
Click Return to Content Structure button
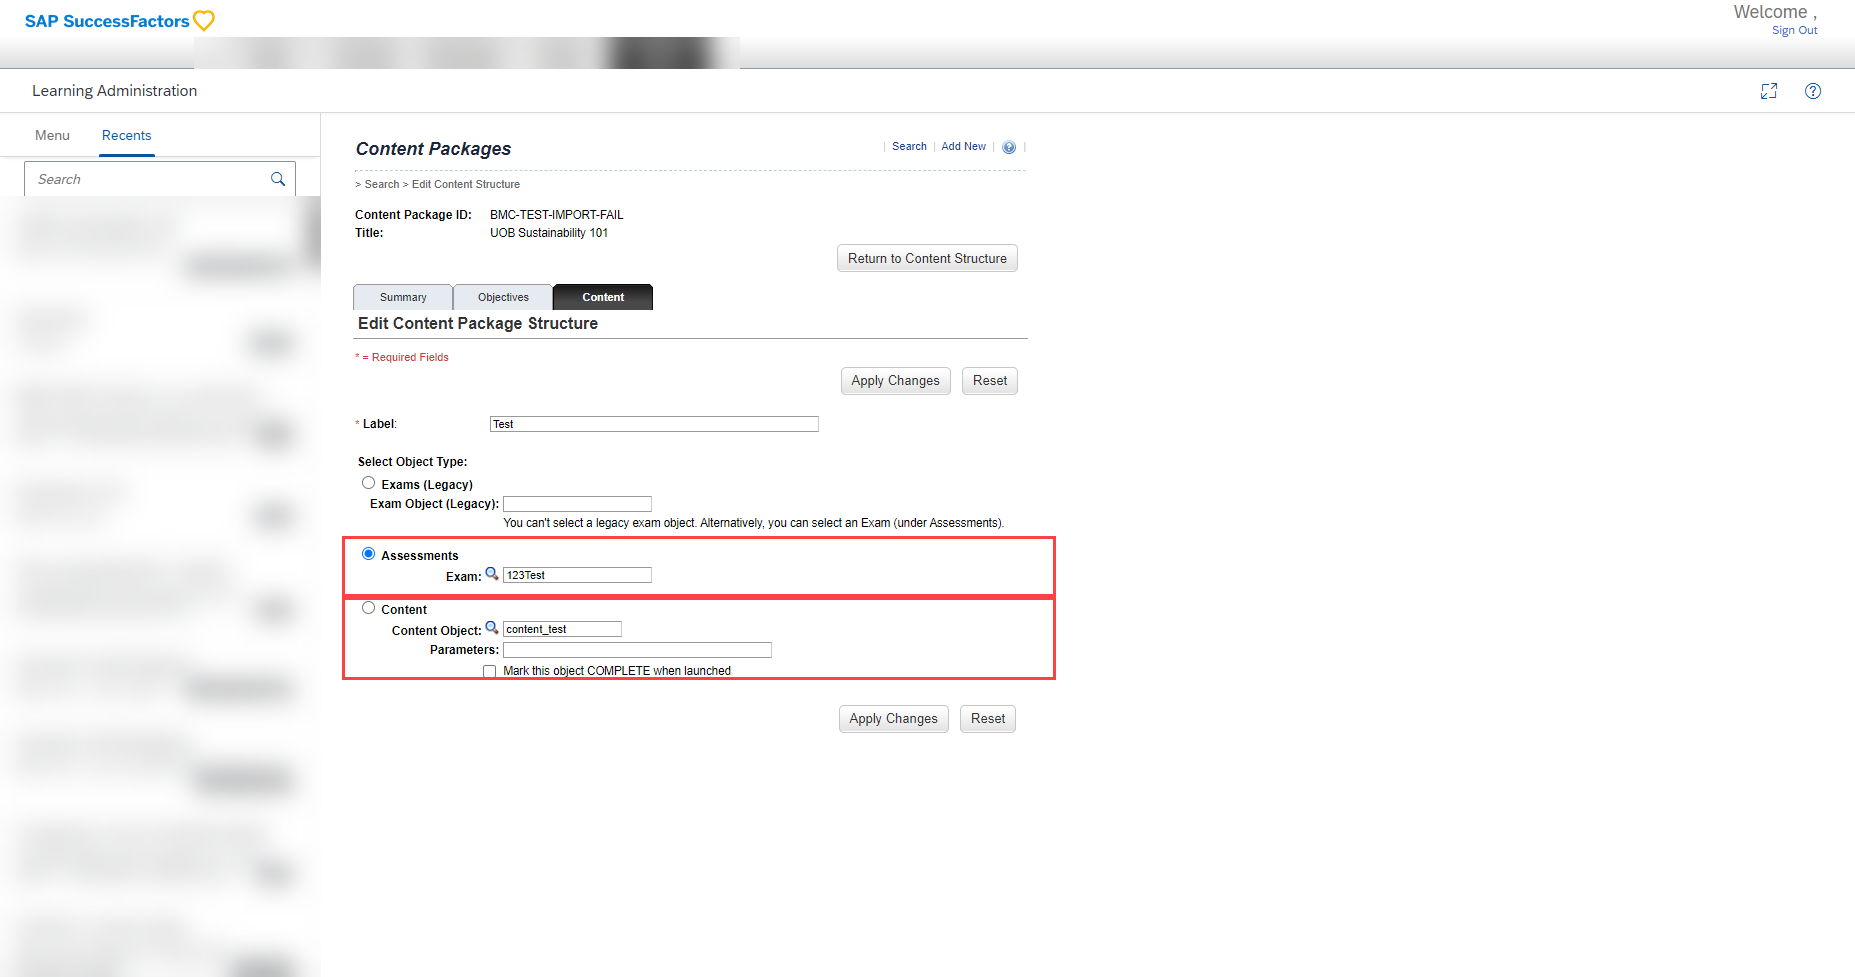pos(927,258)
